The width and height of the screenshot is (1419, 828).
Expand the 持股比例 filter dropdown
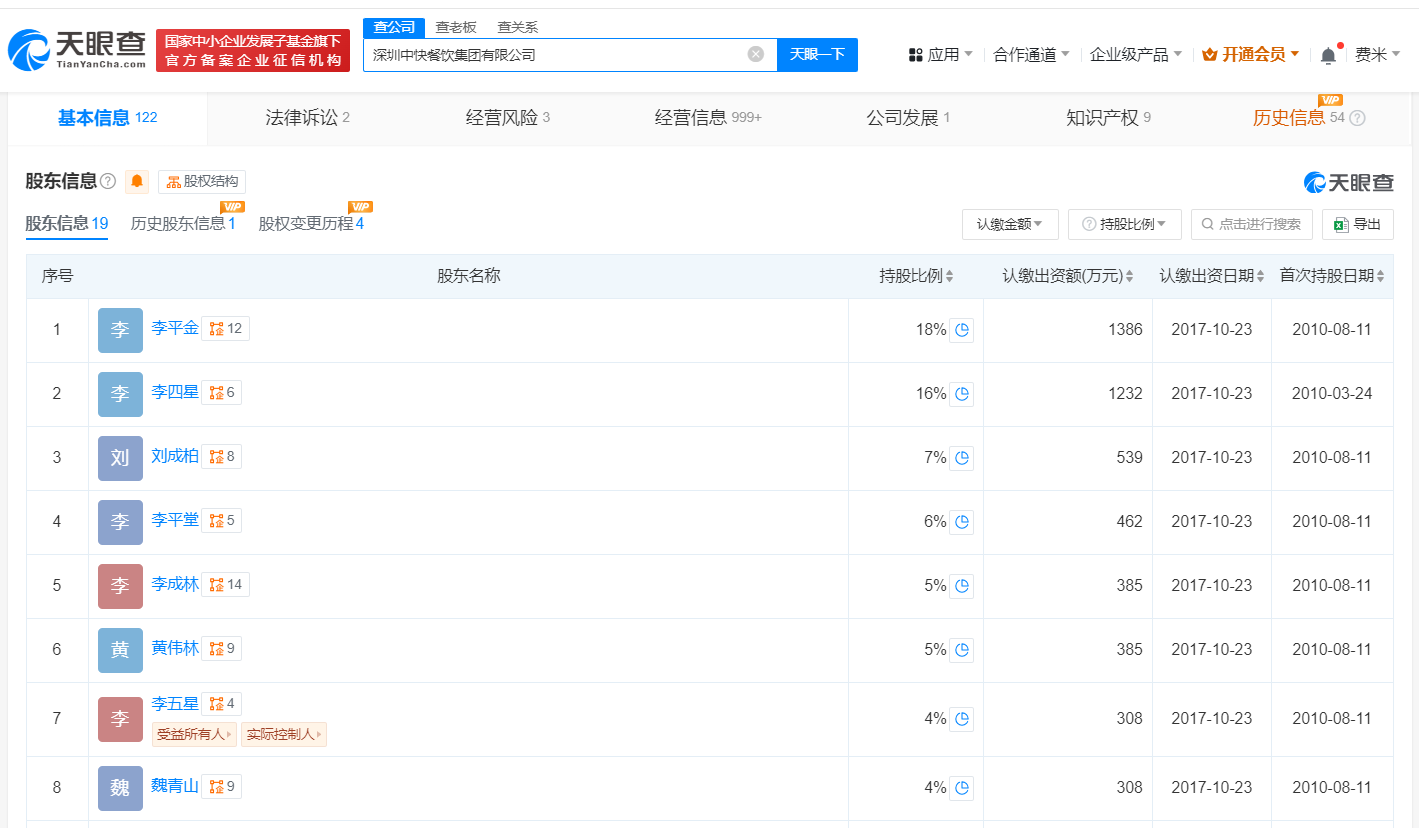click(1124, 224)
